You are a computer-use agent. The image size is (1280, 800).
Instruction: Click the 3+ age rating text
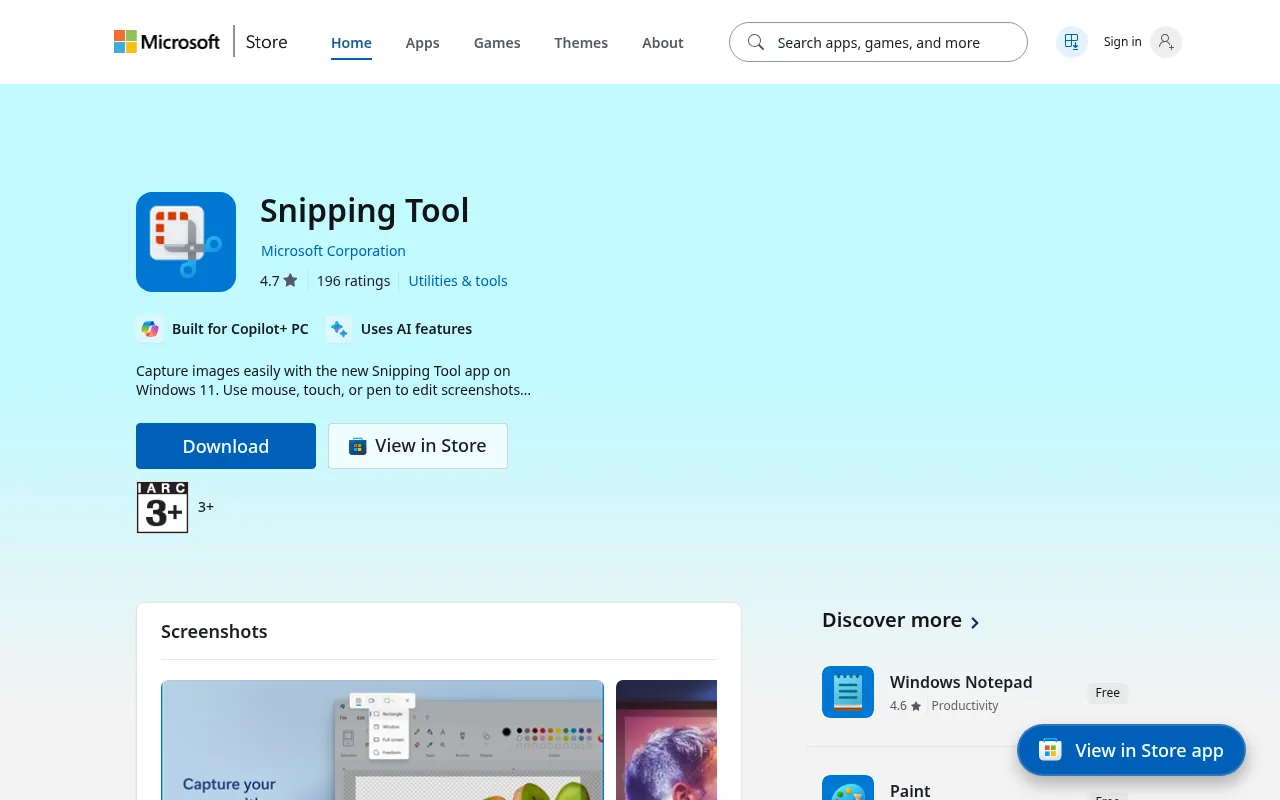206,507
